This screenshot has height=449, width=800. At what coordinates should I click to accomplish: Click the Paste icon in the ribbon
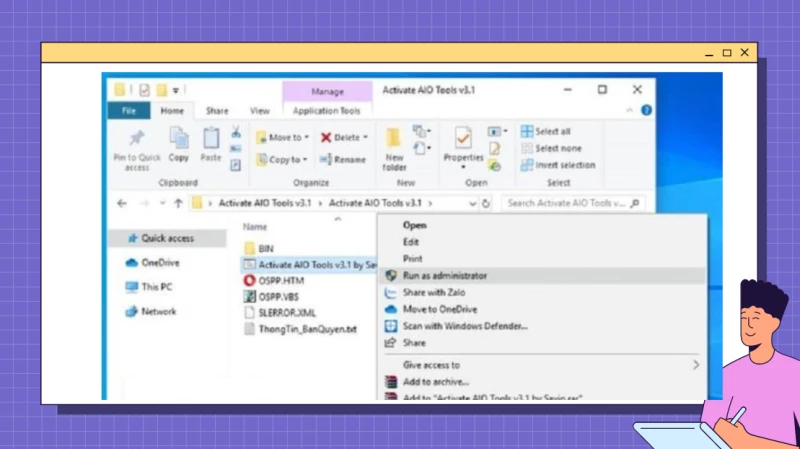tap(211, 139)
